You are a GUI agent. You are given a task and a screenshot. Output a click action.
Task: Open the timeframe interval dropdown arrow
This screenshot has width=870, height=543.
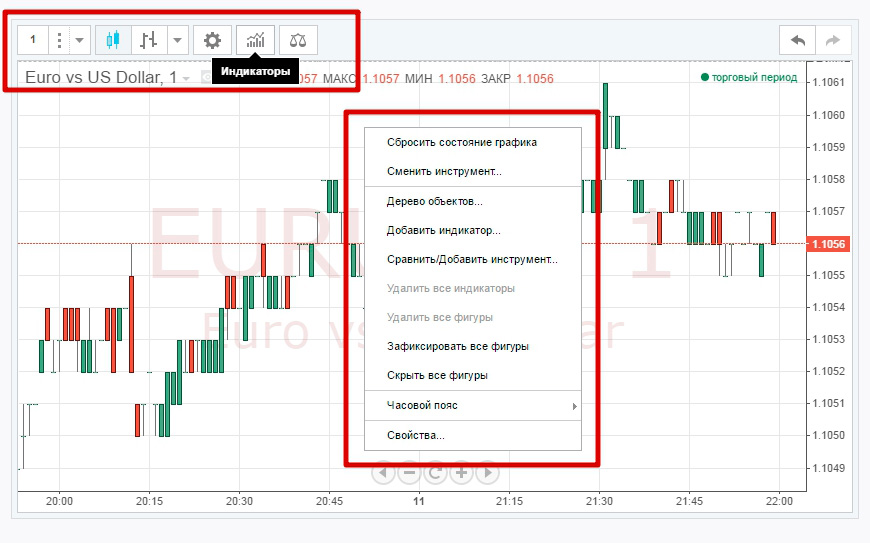pos(80,40)
